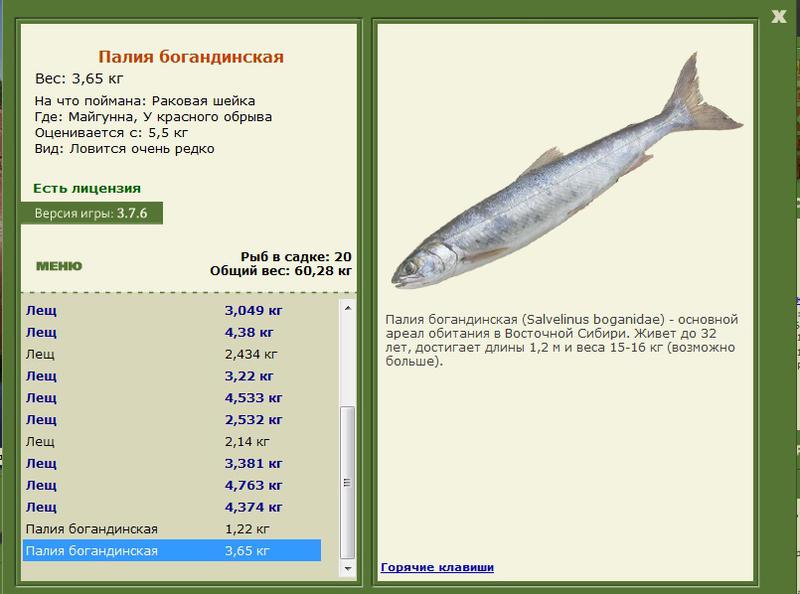The image size is (800, 594).
Task: Select the Лещ 4,763 кг row
Action: tap(172, 485)
